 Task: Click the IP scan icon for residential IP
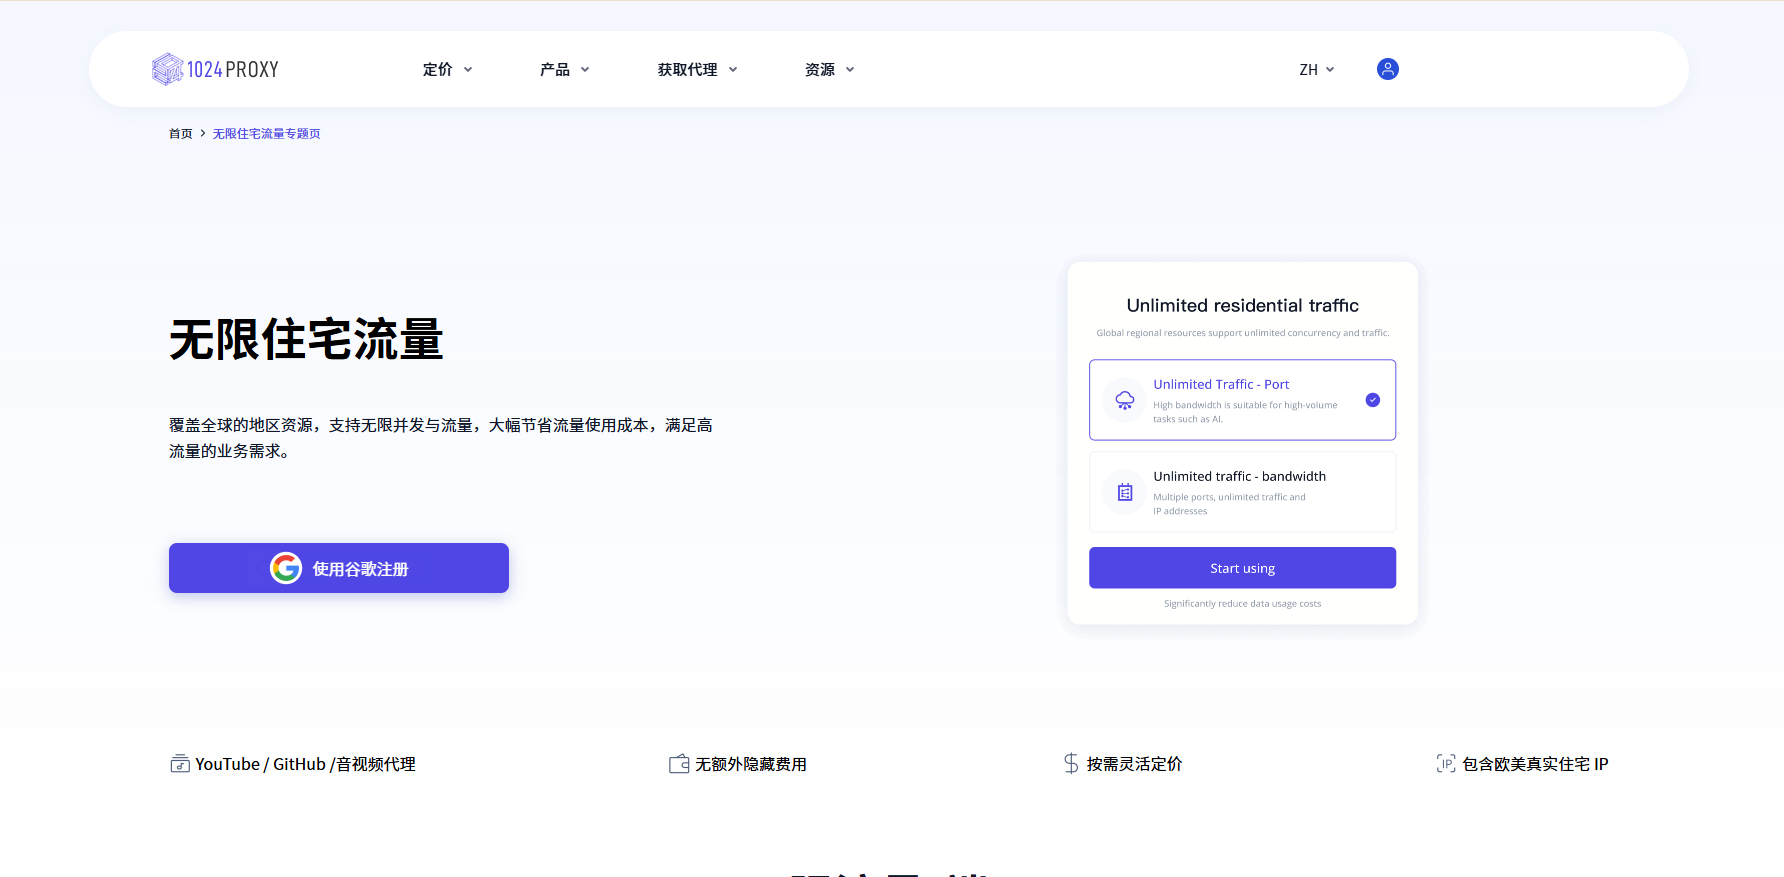(x=1446, y=764)
